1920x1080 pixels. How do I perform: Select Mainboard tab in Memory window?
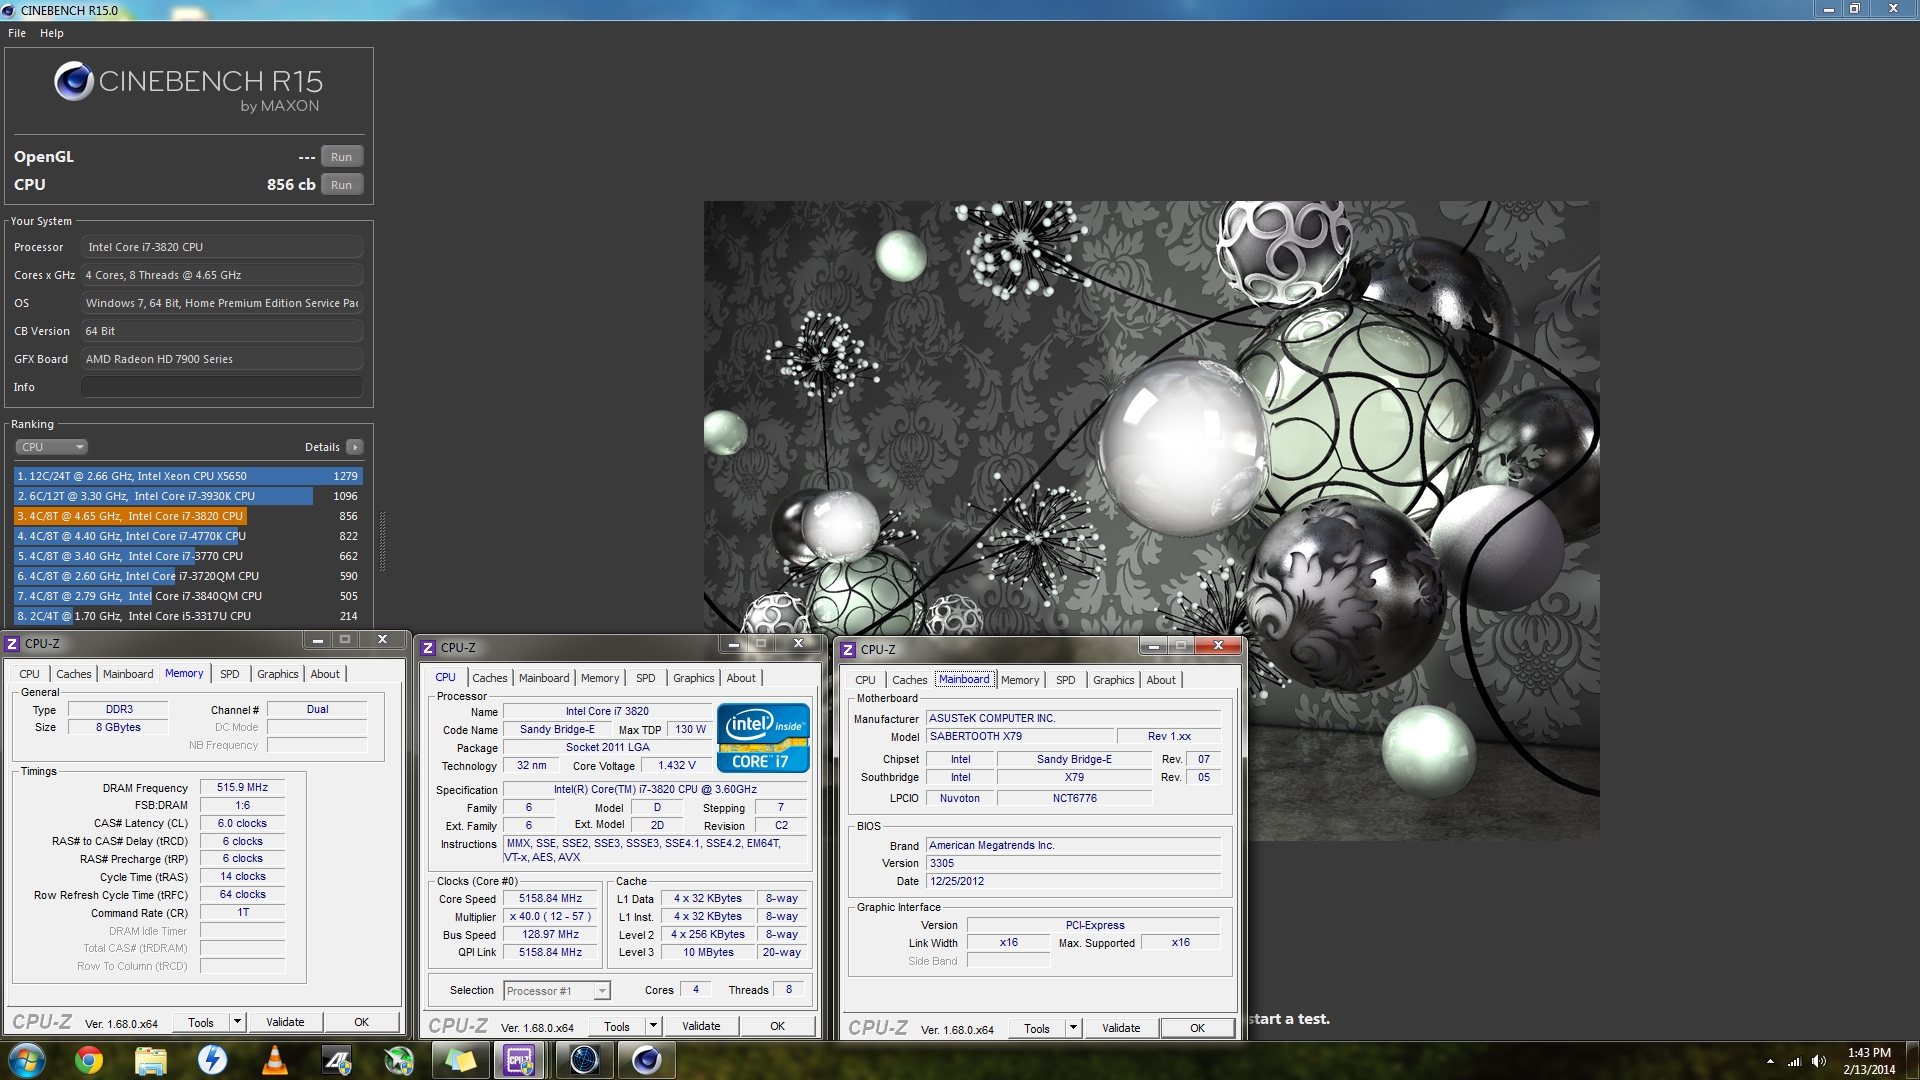click(x=128, y=674)
